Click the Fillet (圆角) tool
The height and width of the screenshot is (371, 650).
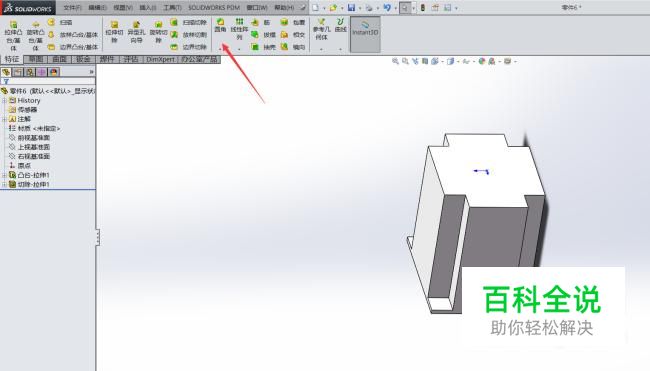click(x=221, y=25)
